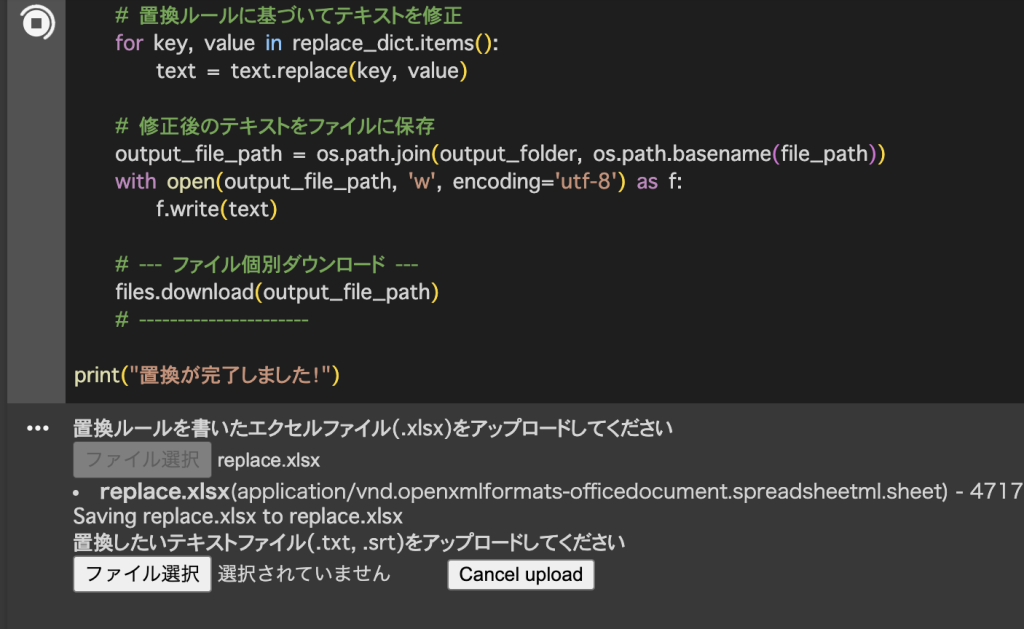This screenshot has width=1024, height=629.
Task: Click the output_file_path assignment line
Action: coord(500,154)
